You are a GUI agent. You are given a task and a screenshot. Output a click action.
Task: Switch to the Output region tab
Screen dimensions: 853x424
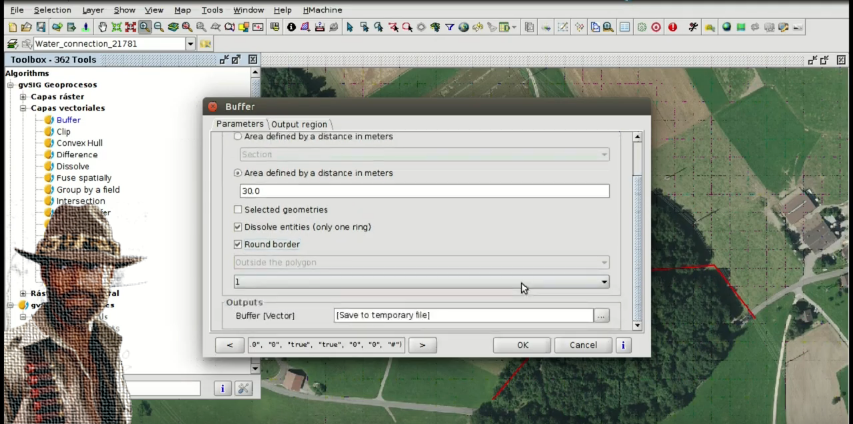click(299, 124)
